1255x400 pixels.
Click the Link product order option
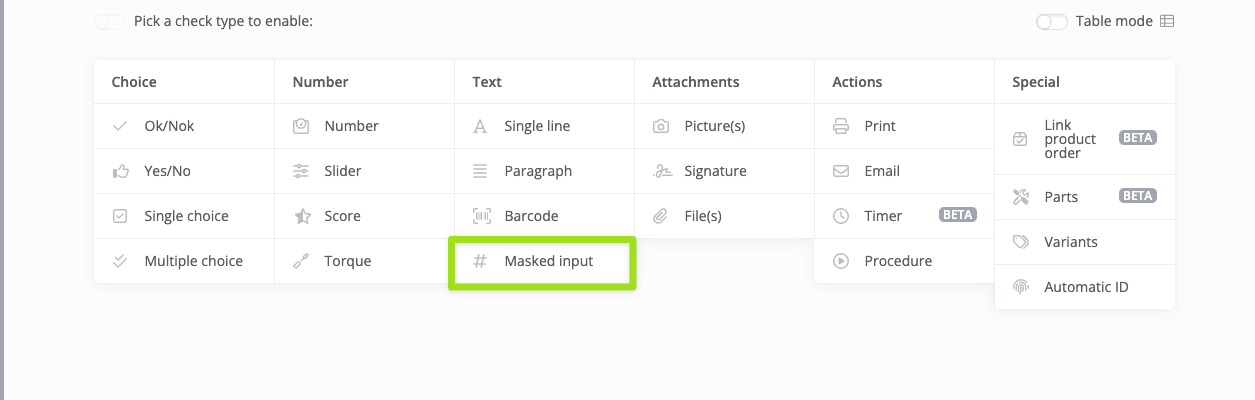point(1070,139)
